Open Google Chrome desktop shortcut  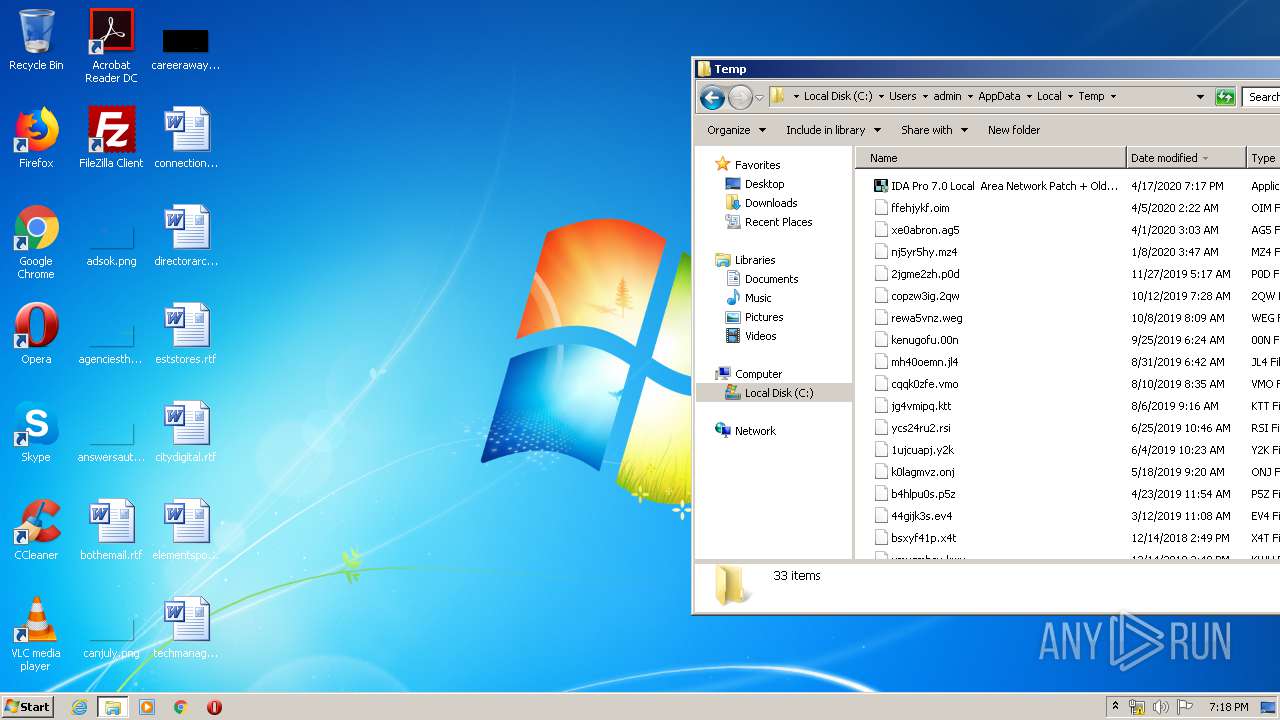coord(36,243)
